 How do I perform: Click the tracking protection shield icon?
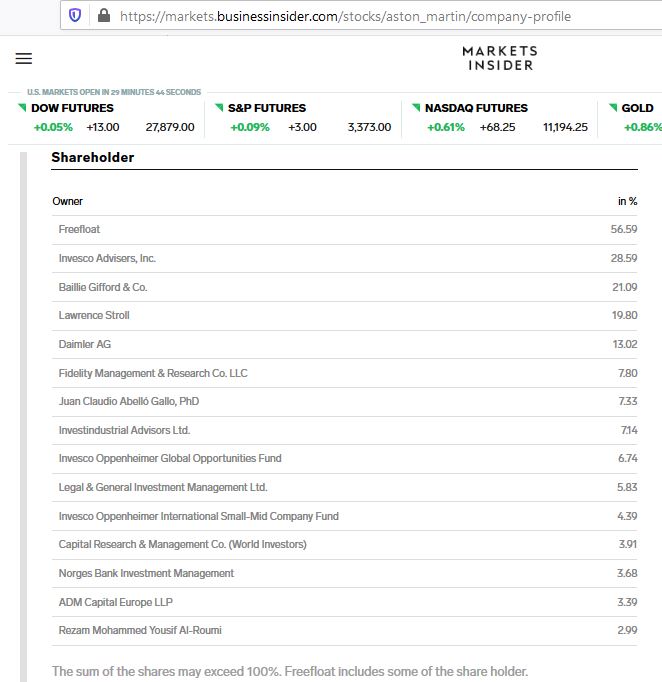tap(75, 15)
